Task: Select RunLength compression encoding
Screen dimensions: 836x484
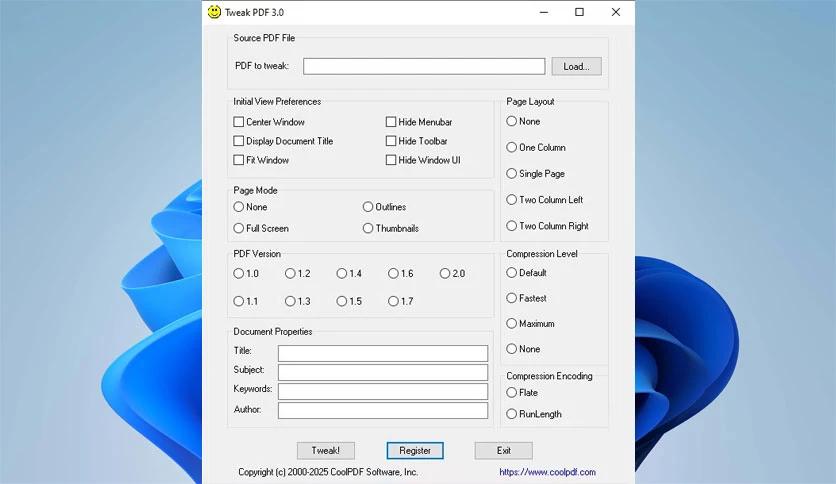Action: coord(512,414)
